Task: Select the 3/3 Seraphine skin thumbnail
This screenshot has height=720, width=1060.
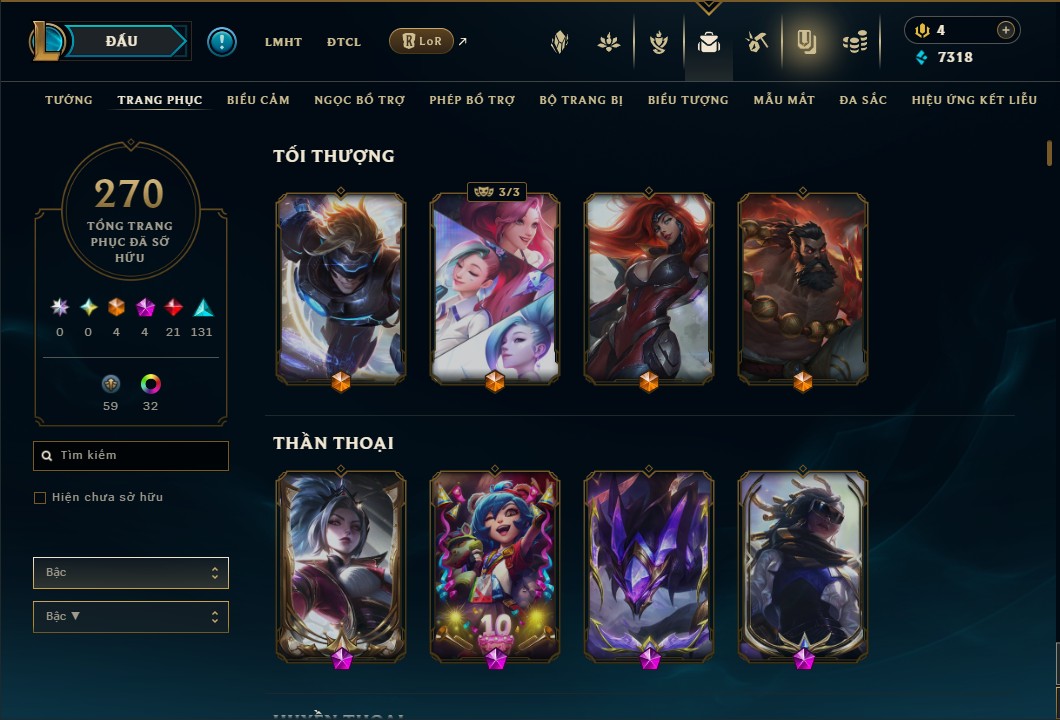Action: (495, 289)
